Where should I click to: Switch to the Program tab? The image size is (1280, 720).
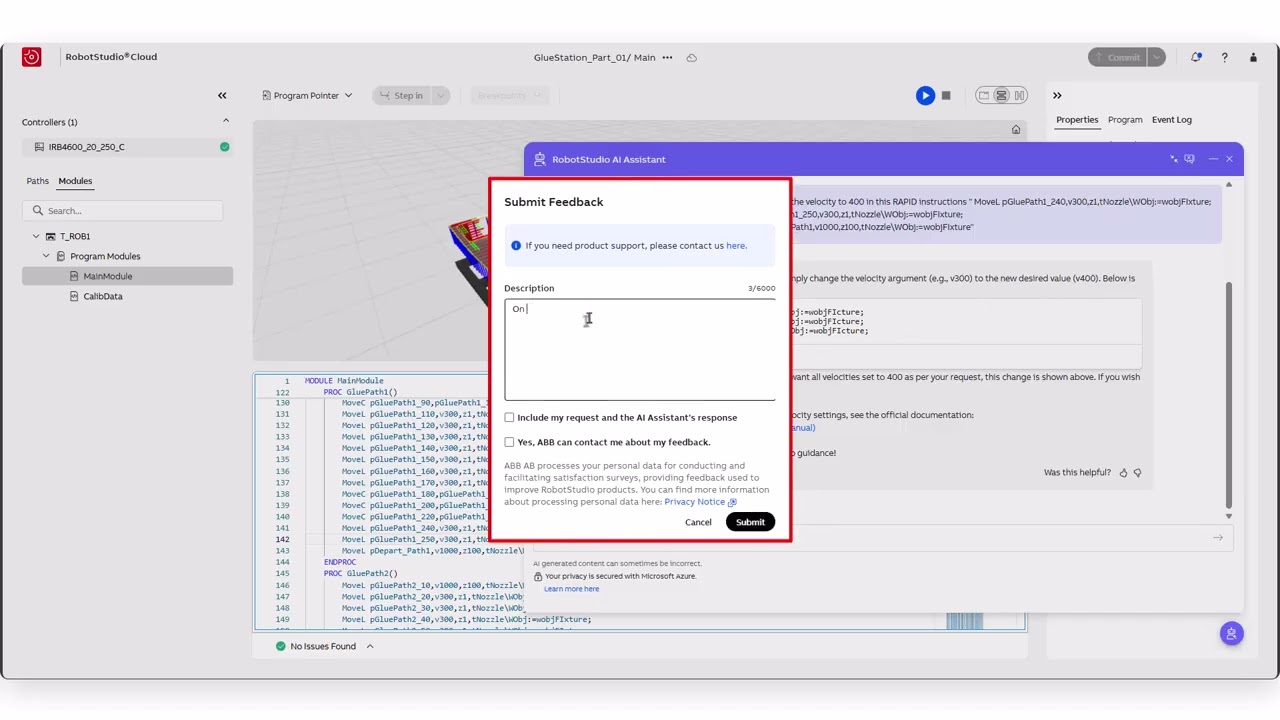point(1125,120)
